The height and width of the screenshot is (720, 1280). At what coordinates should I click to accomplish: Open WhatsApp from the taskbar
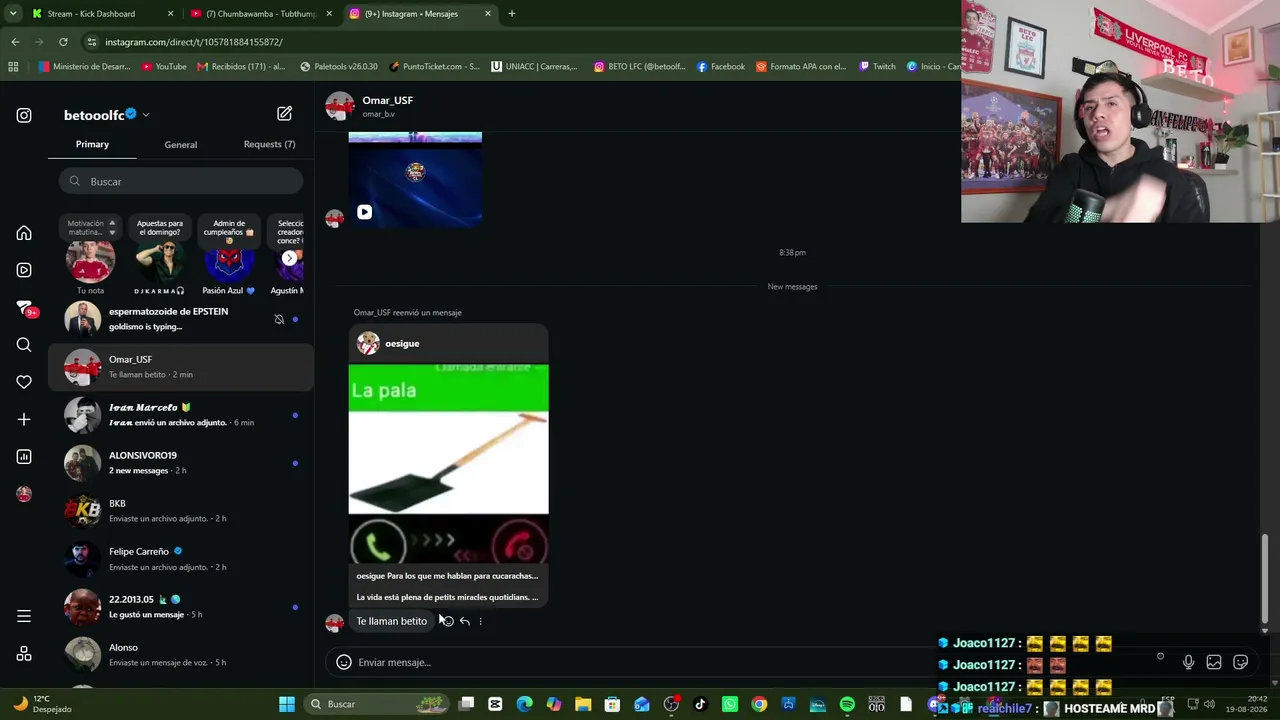coord(730,704)
